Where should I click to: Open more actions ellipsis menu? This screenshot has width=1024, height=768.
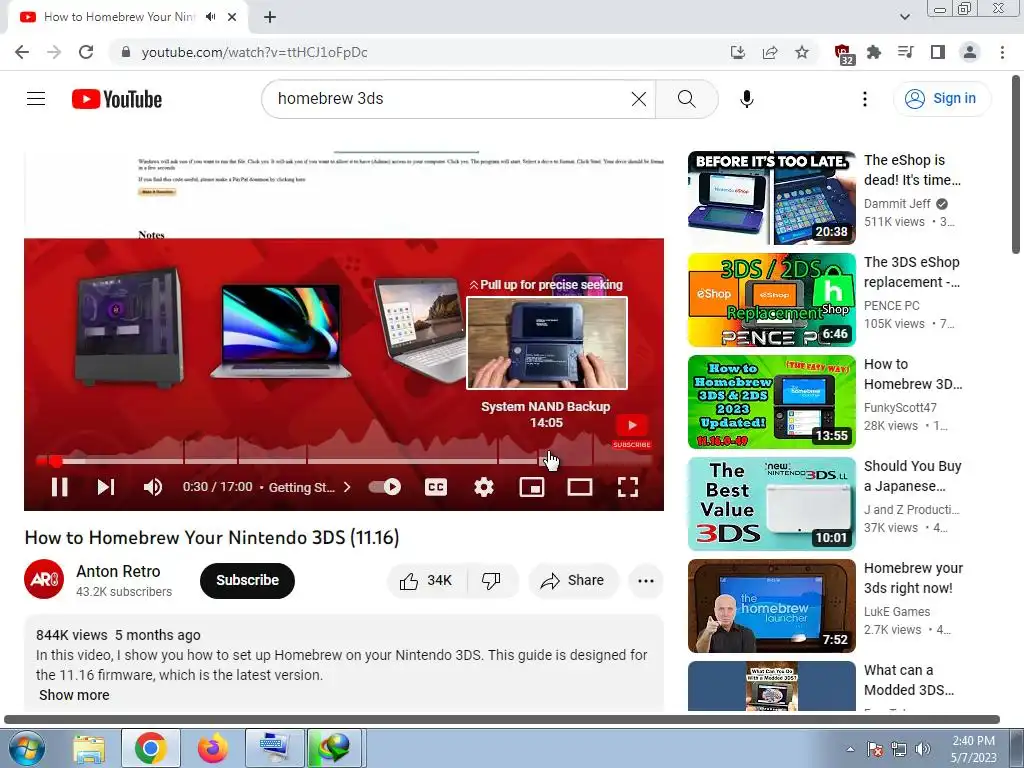tap(646, 581)
